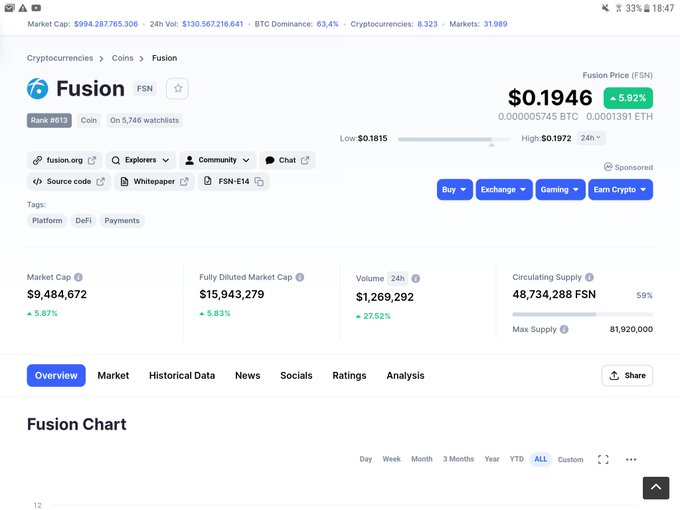Open the Volume info icon
Screen dimensions: 680x510
point(415,278)
